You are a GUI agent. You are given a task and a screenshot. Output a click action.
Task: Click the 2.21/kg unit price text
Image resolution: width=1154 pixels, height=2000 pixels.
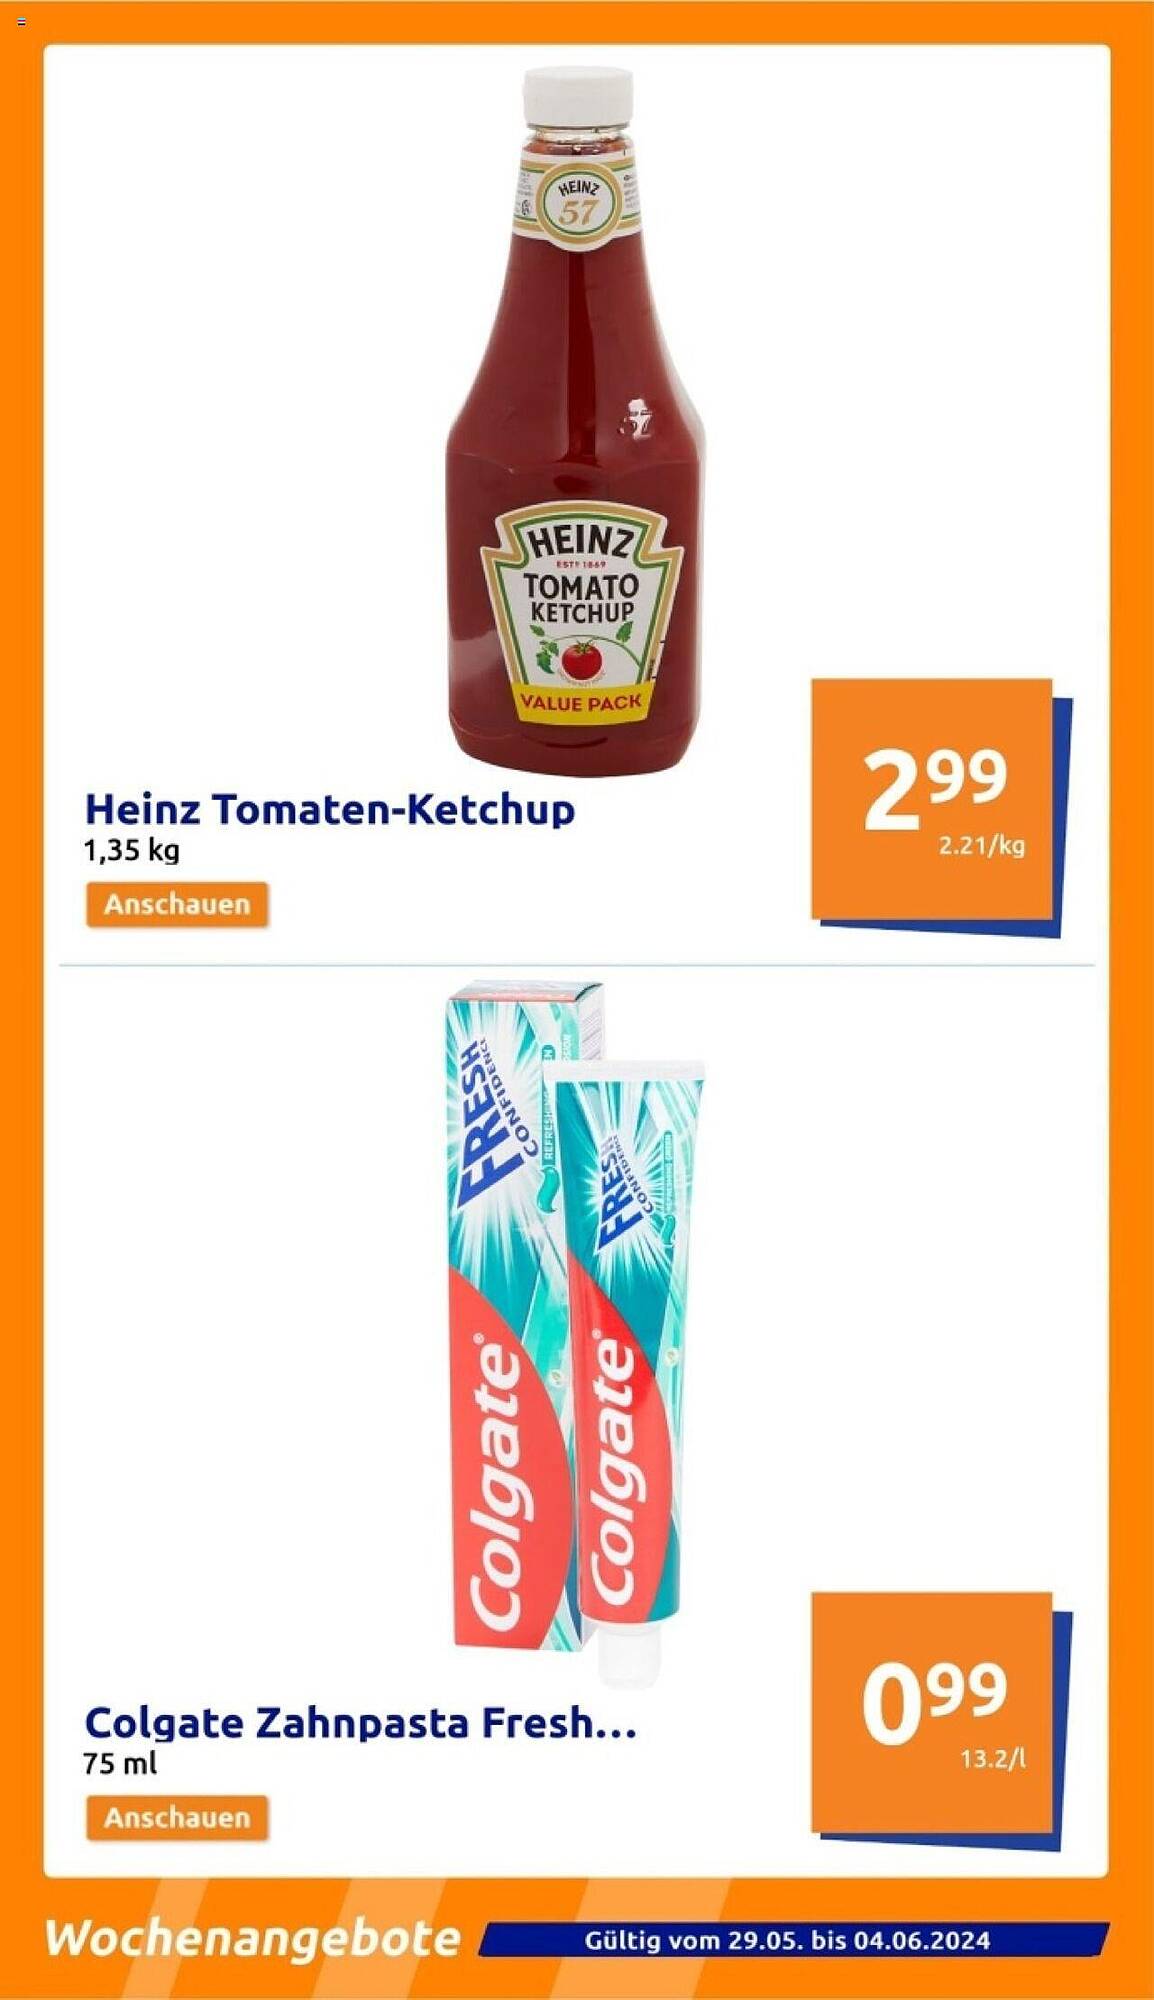982,846
